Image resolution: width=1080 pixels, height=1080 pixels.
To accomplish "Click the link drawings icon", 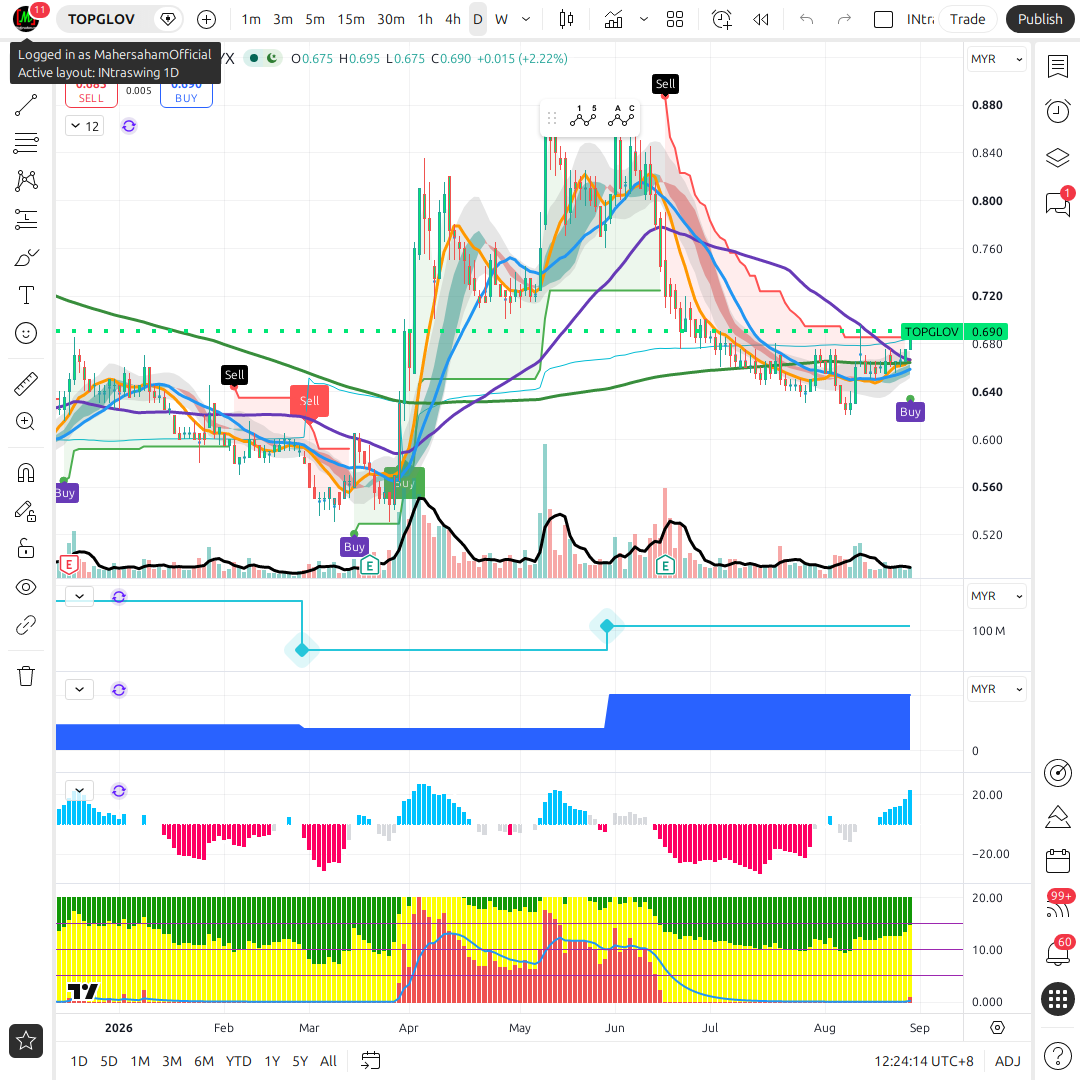I will tap(26, 625).
